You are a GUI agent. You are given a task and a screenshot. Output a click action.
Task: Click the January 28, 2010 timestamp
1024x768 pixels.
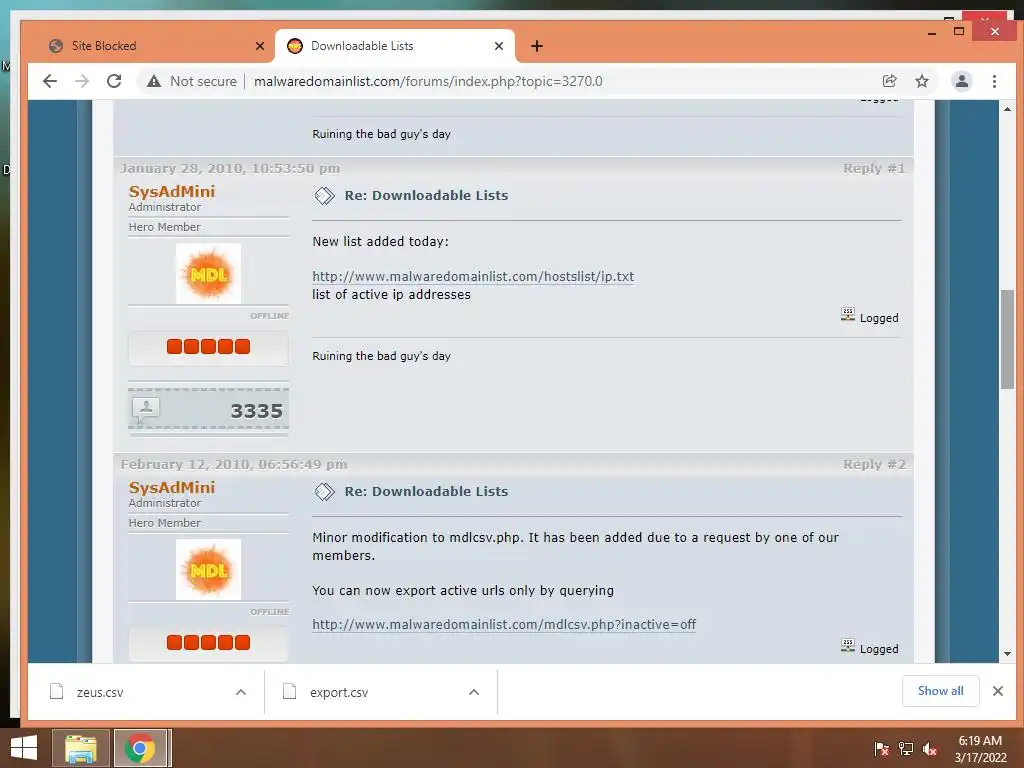point(230,168)
